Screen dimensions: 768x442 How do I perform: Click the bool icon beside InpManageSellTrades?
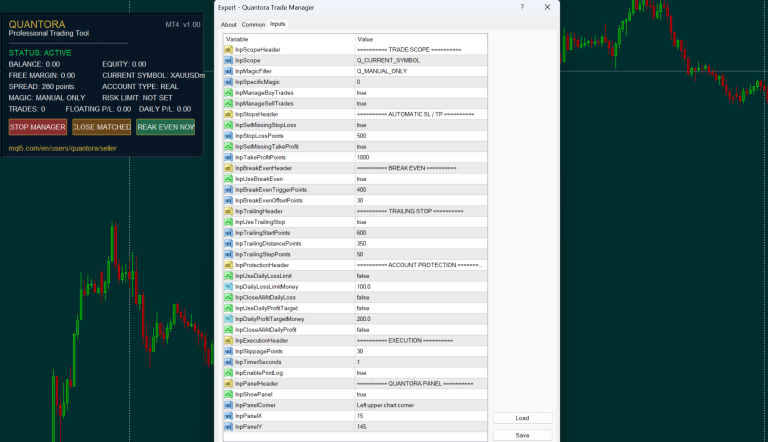point(228,103)
